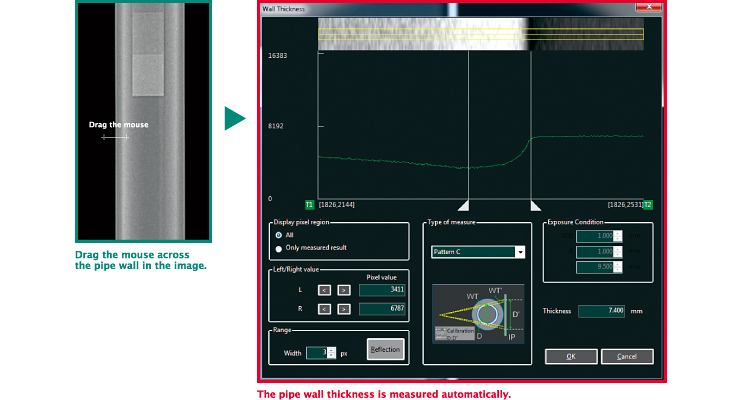Open the Pattern C type of measure dropdown
This screenshot has width=736, height=400.
tap(519, 252)
